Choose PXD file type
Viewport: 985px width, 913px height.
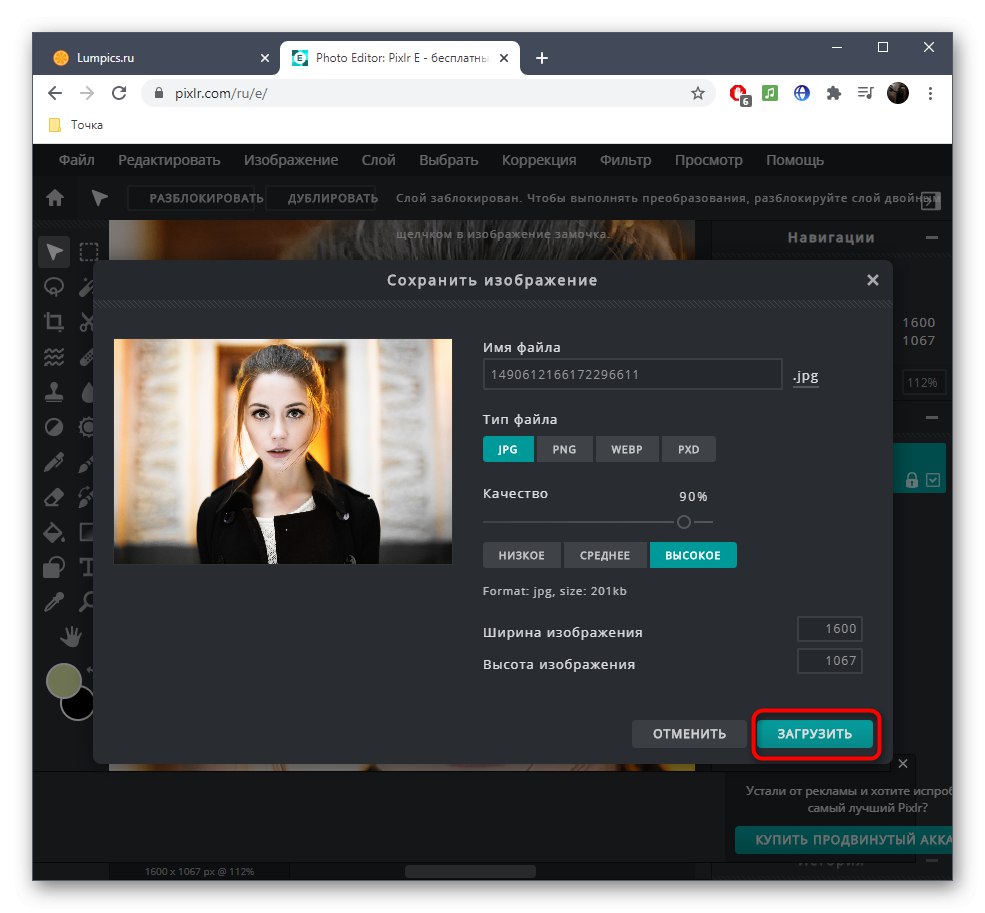688,449
